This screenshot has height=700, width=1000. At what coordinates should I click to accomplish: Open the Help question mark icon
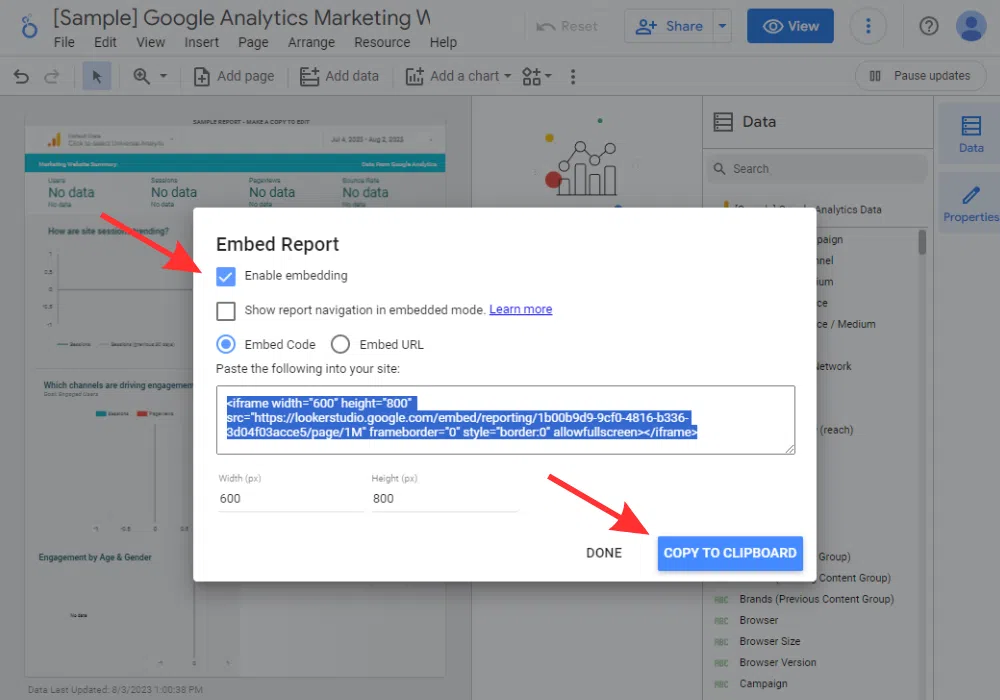(929, 26)
